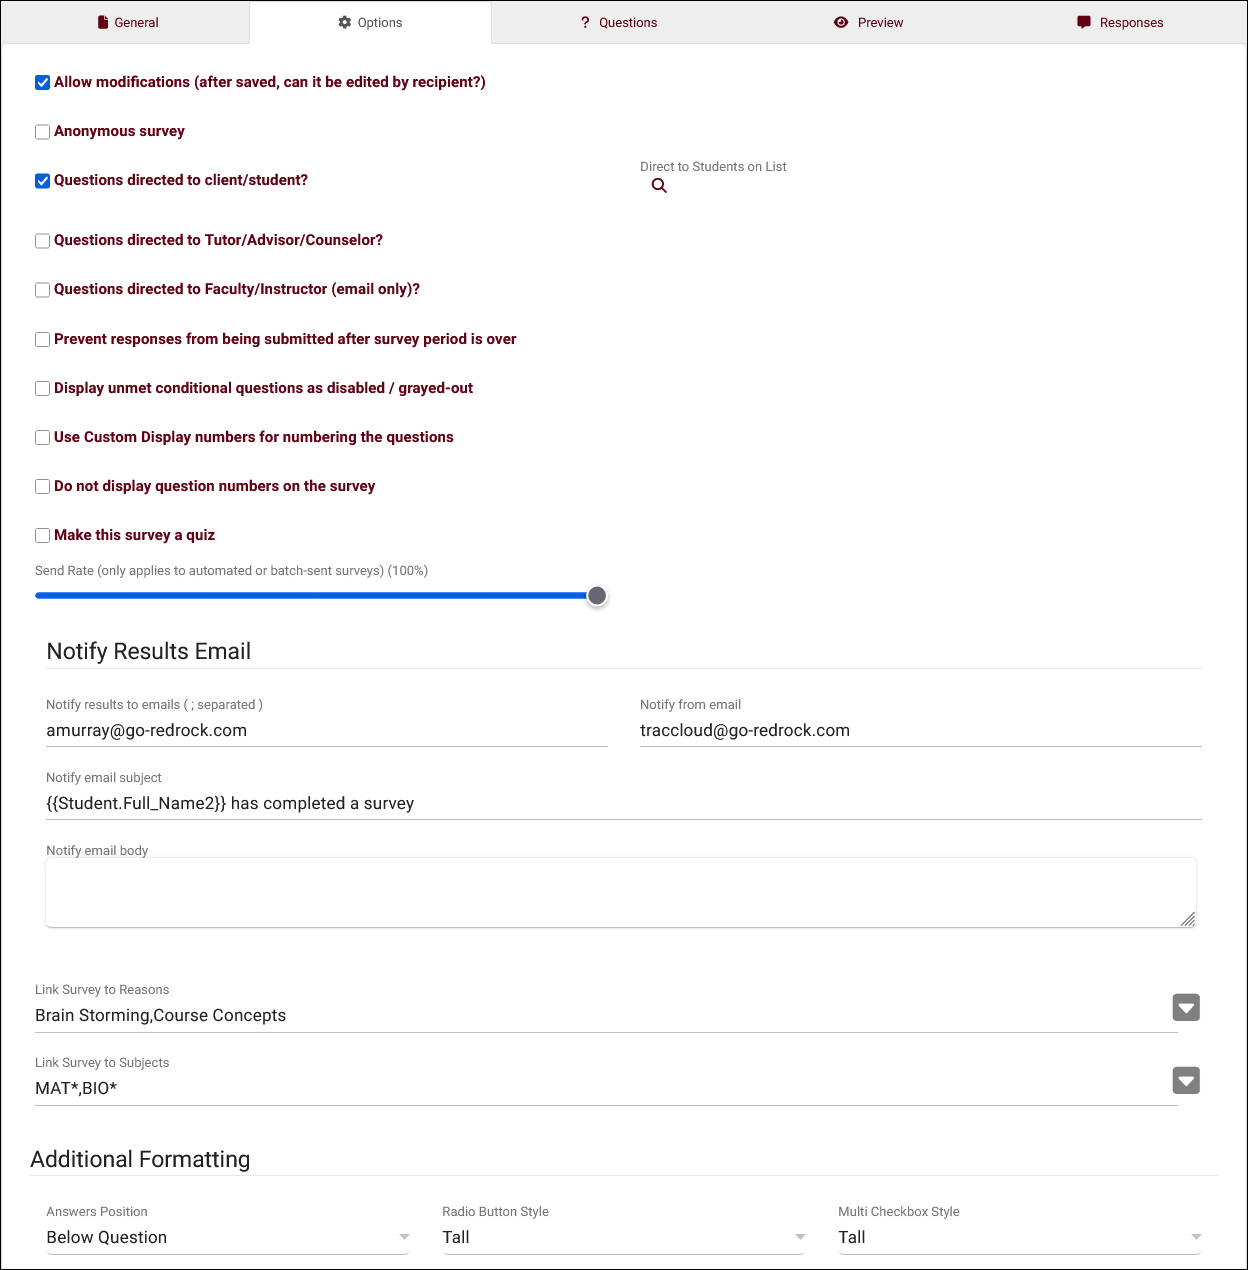The height and width of the screenshot is (1270, 1248).
Task: Click the search magnifier under Direct to Students on List
Action: (659, 186)
